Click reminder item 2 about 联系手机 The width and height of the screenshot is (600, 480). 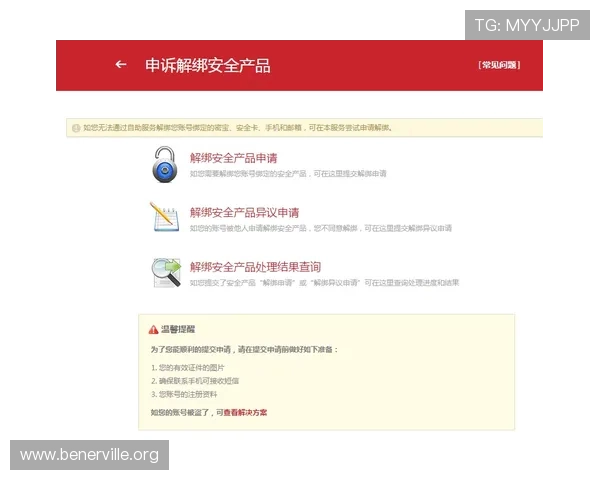(x=195, y=381)
